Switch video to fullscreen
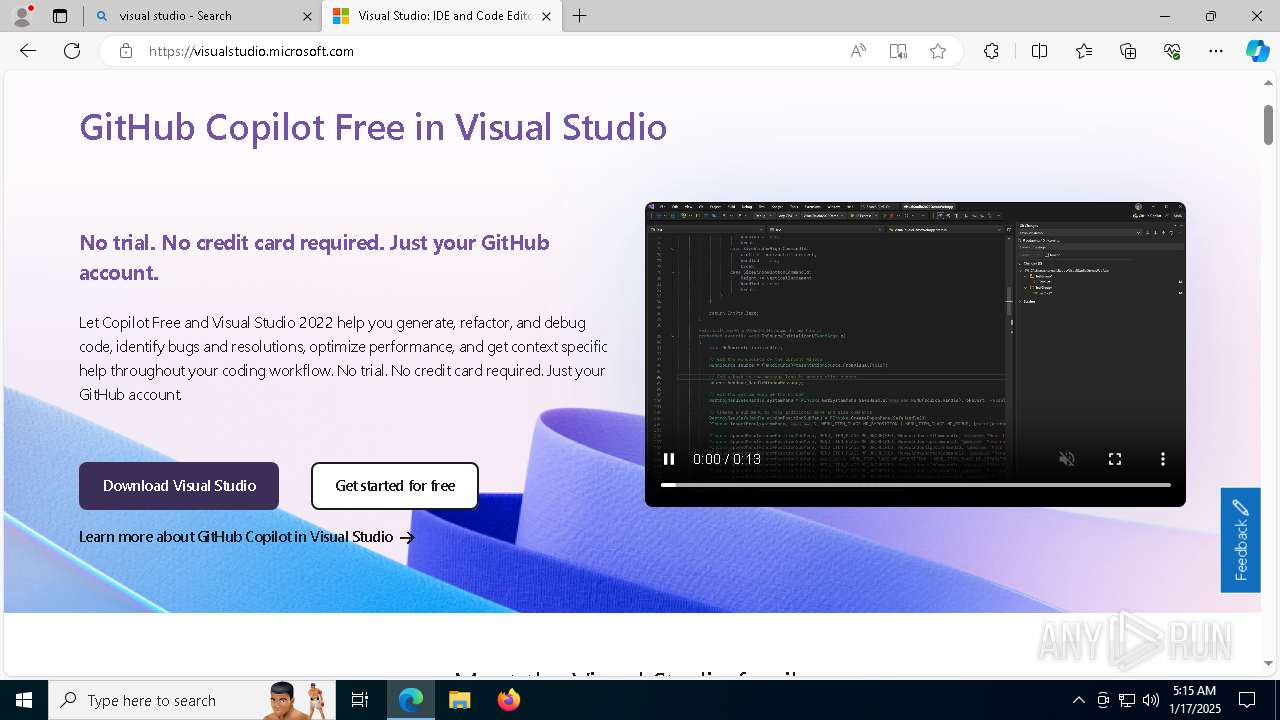Viewport: 1280px width, 720px height. point(1115,459)
